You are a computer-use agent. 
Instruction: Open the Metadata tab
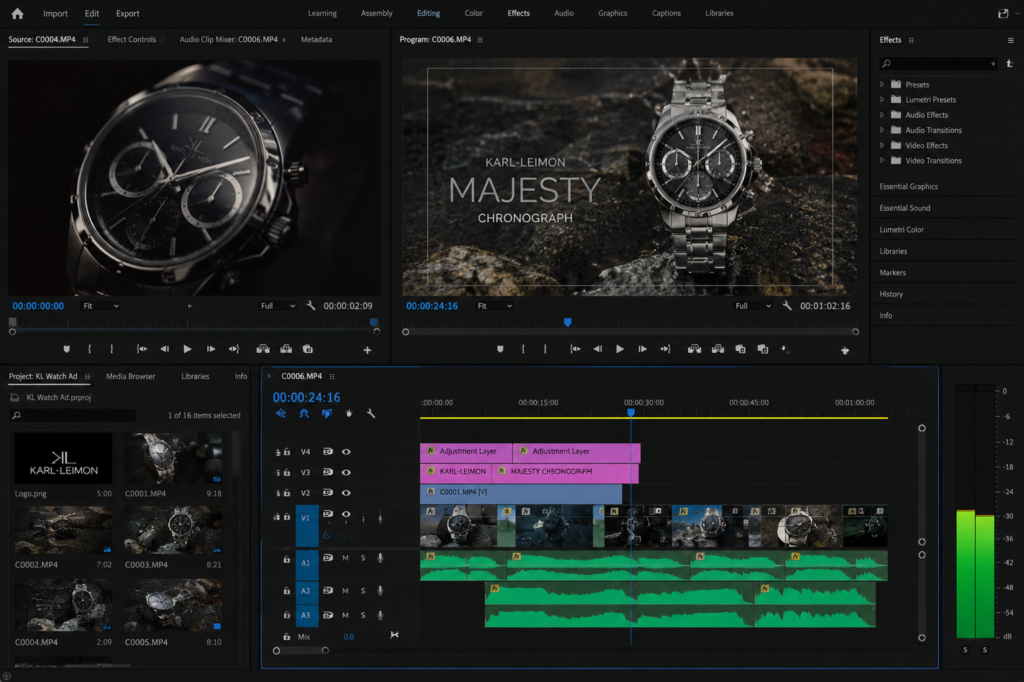point(316,39)
